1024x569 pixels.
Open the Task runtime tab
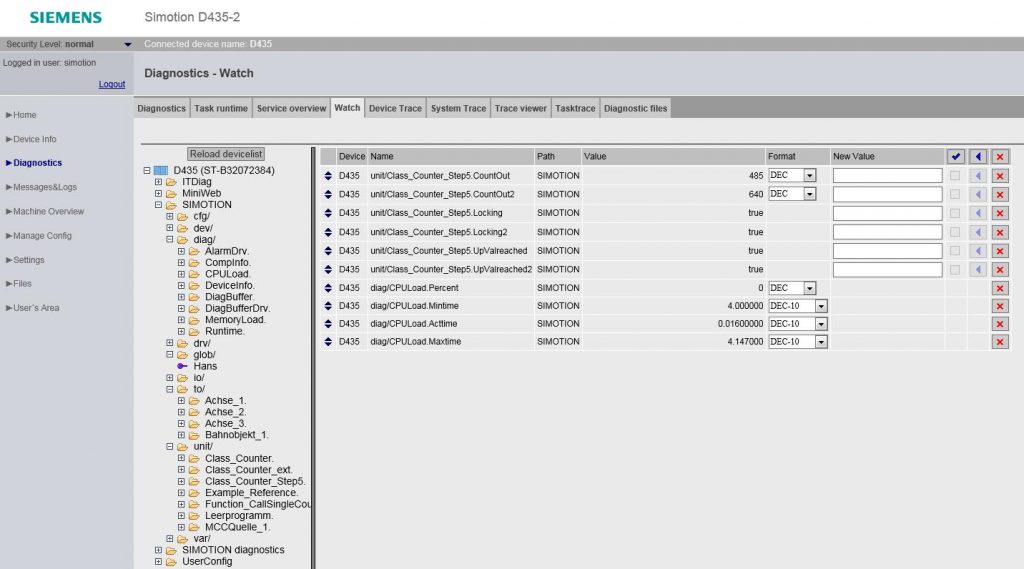pos(221,108)
